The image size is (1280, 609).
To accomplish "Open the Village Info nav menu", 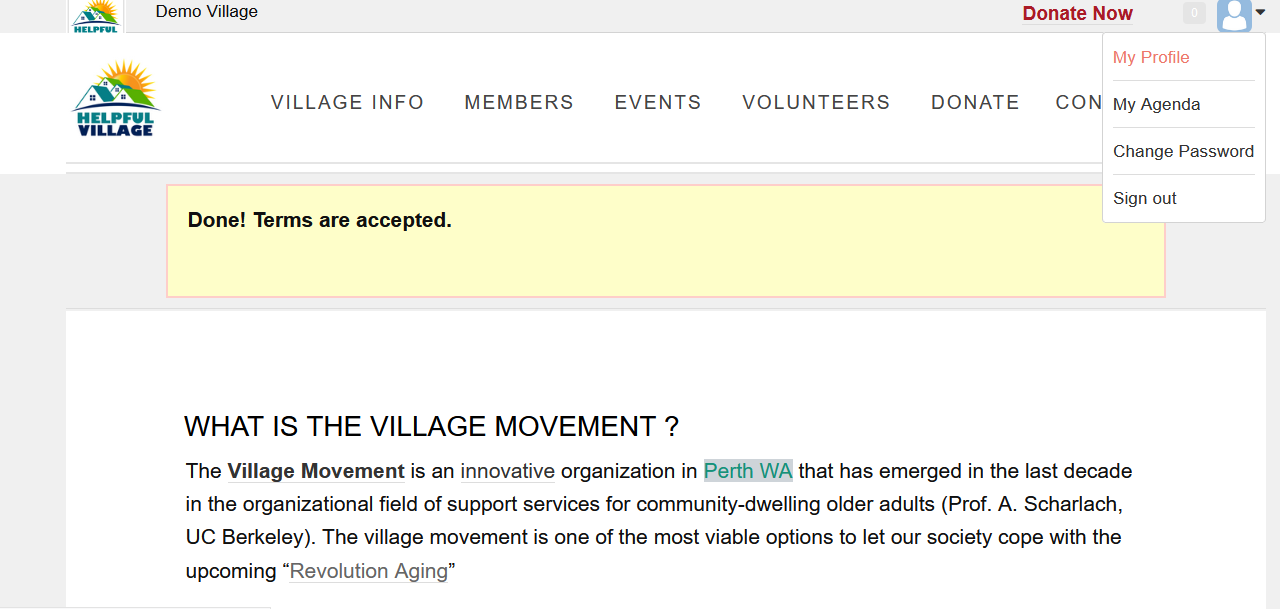I will click(x=347, y=102).
